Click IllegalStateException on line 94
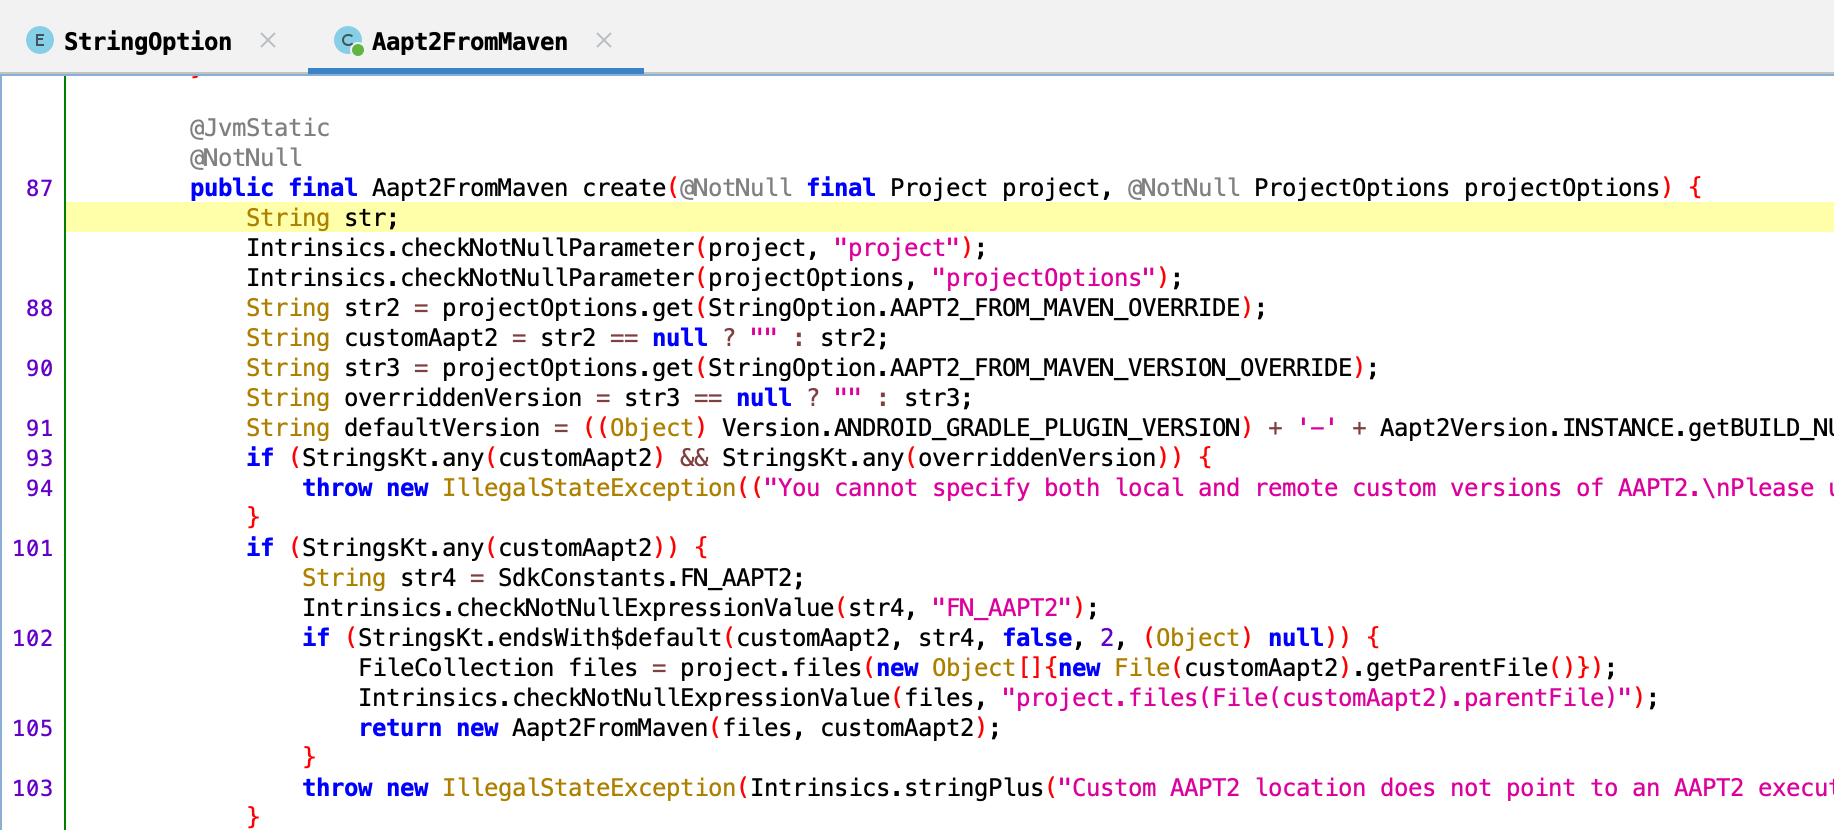This screenshot has height=830, width=1834. 589,488
